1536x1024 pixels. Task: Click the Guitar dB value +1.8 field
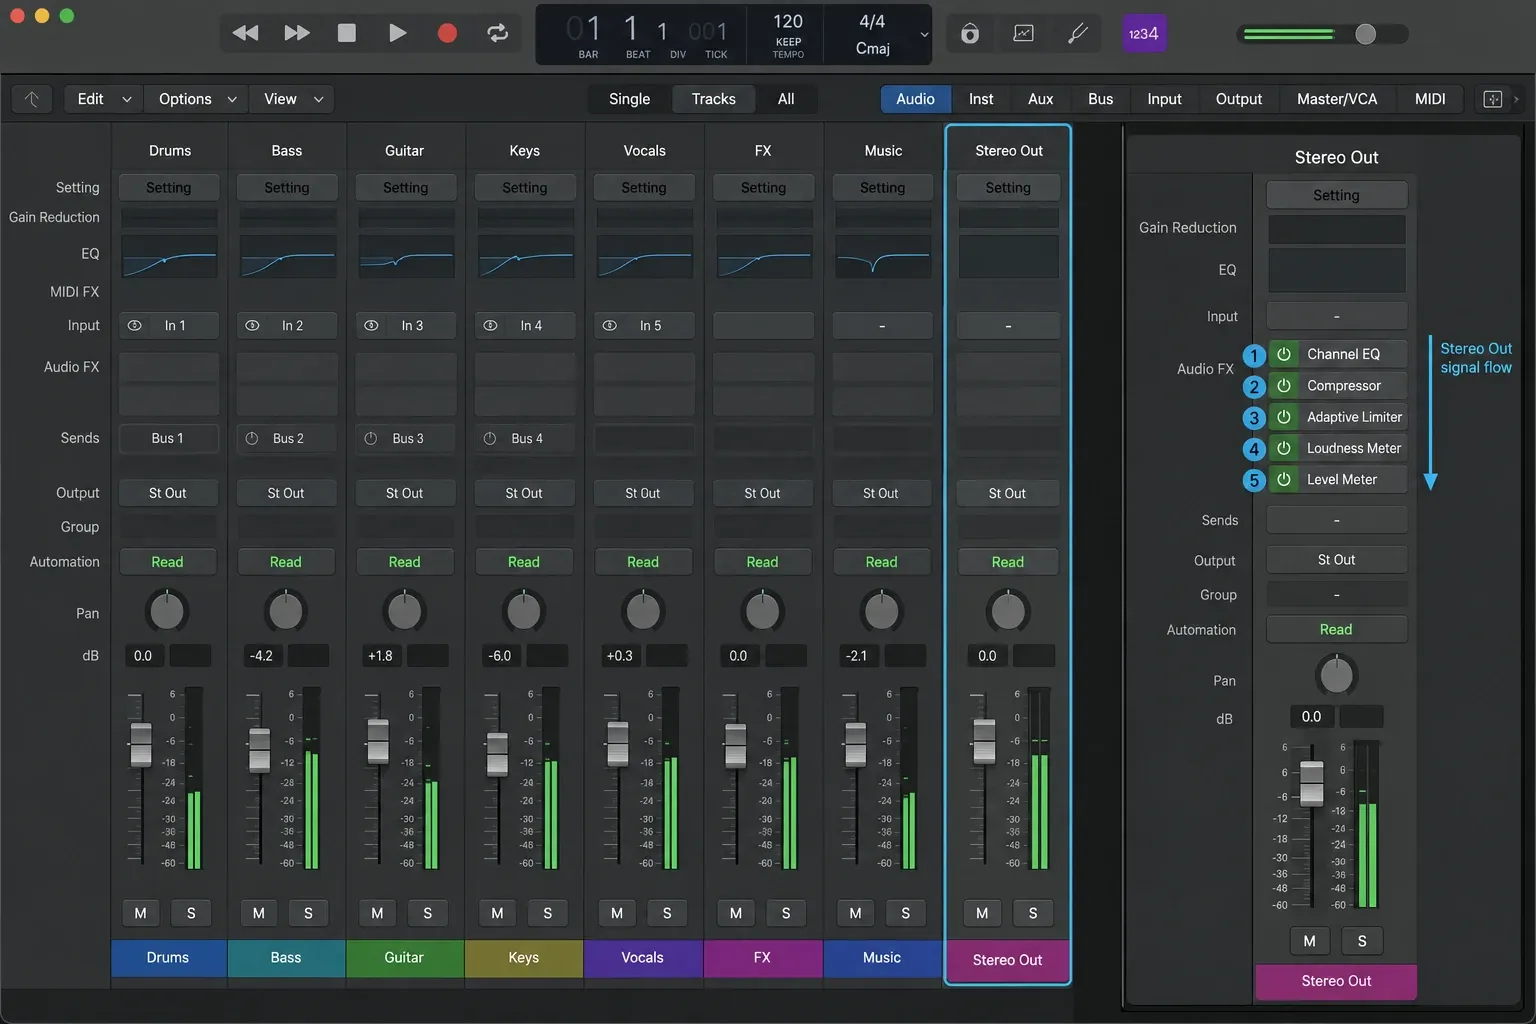point(381,656)
